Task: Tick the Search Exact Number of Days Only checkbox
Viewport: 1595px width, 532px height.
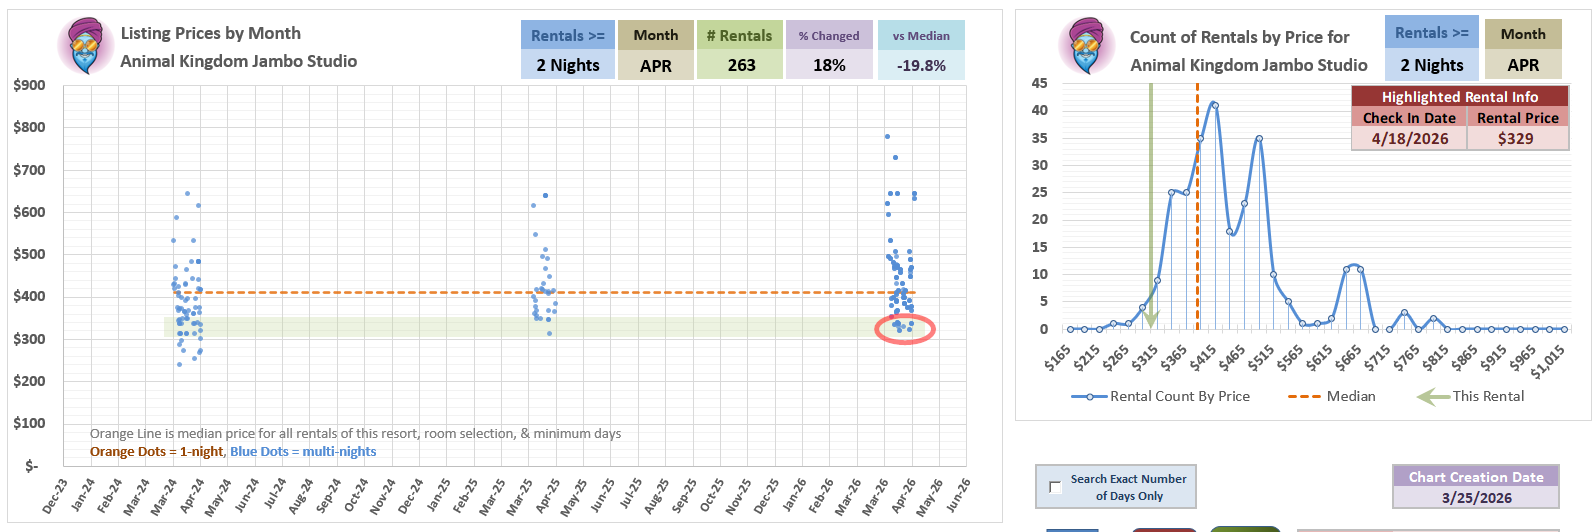Action: tap(1055, 487)
